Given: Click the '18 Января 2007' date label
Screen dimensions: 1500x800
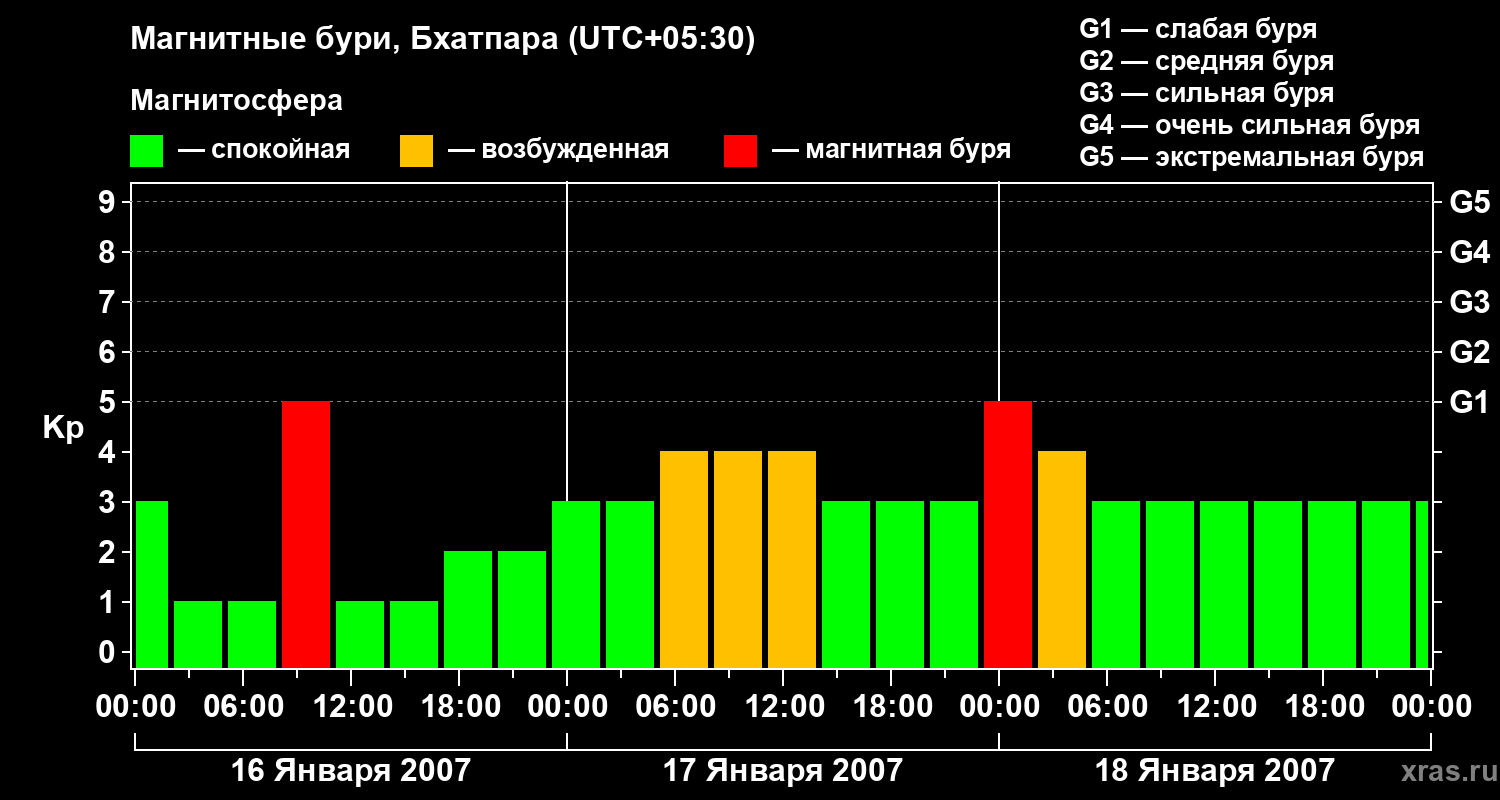Looking at the screenshot, I should coord(1215,771).
